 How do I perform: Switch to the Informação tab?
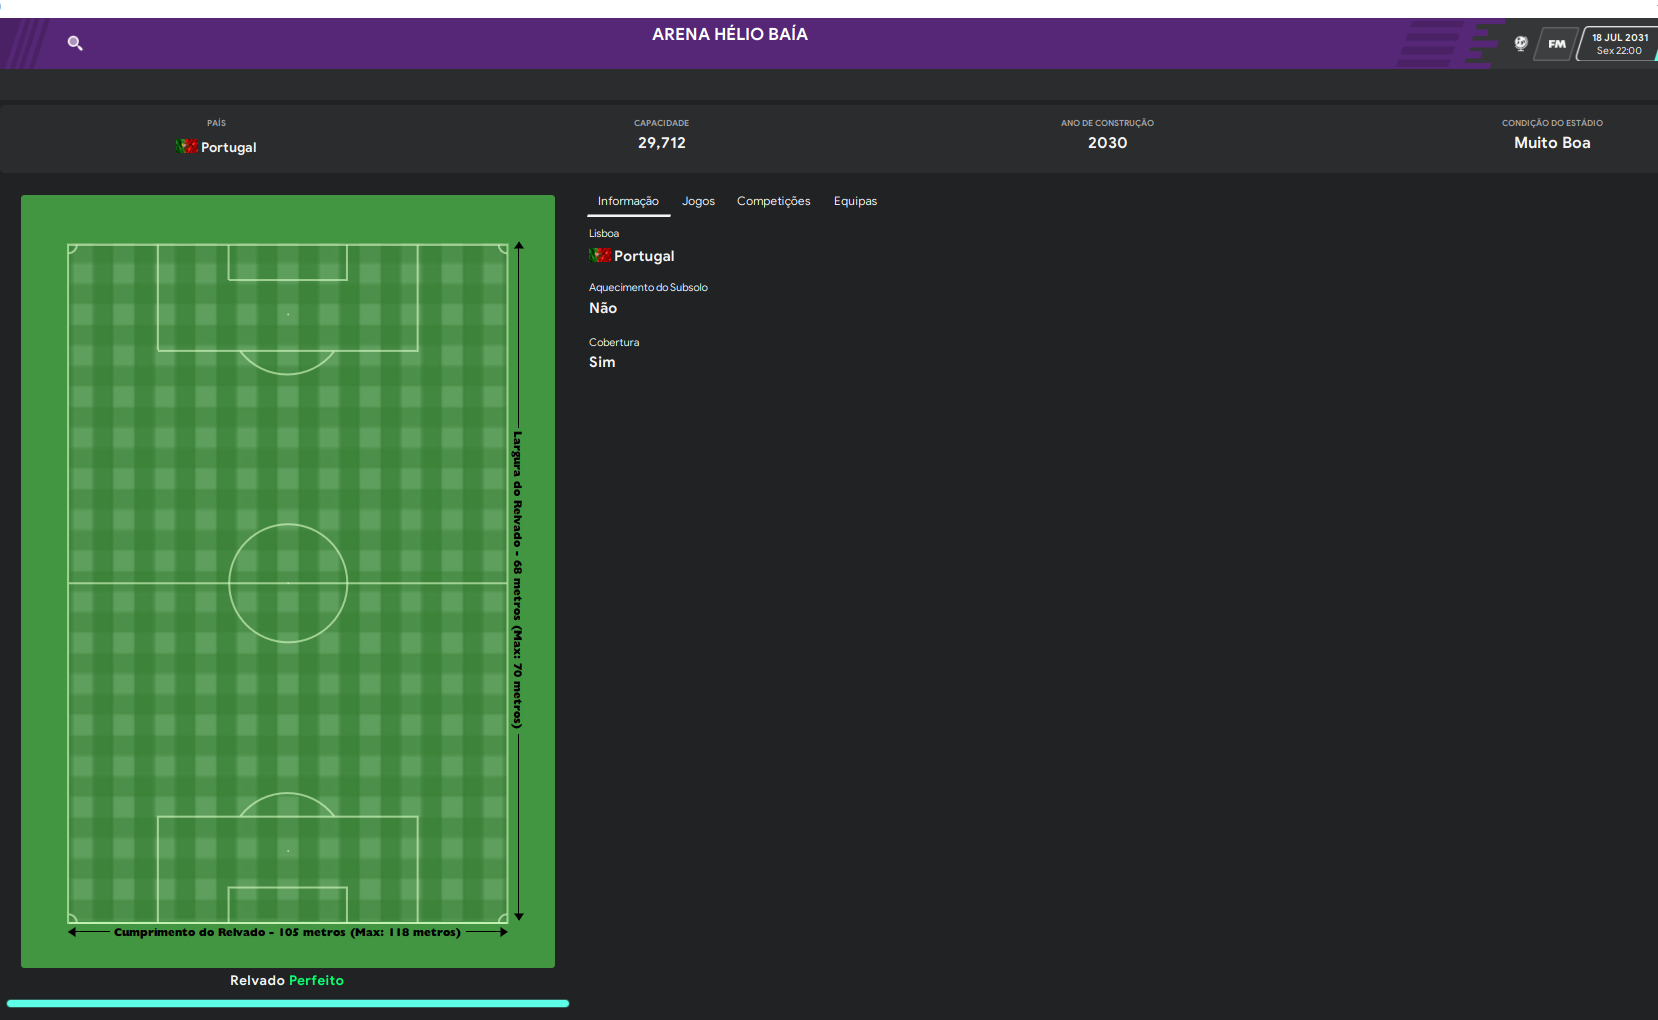[628, 201]
